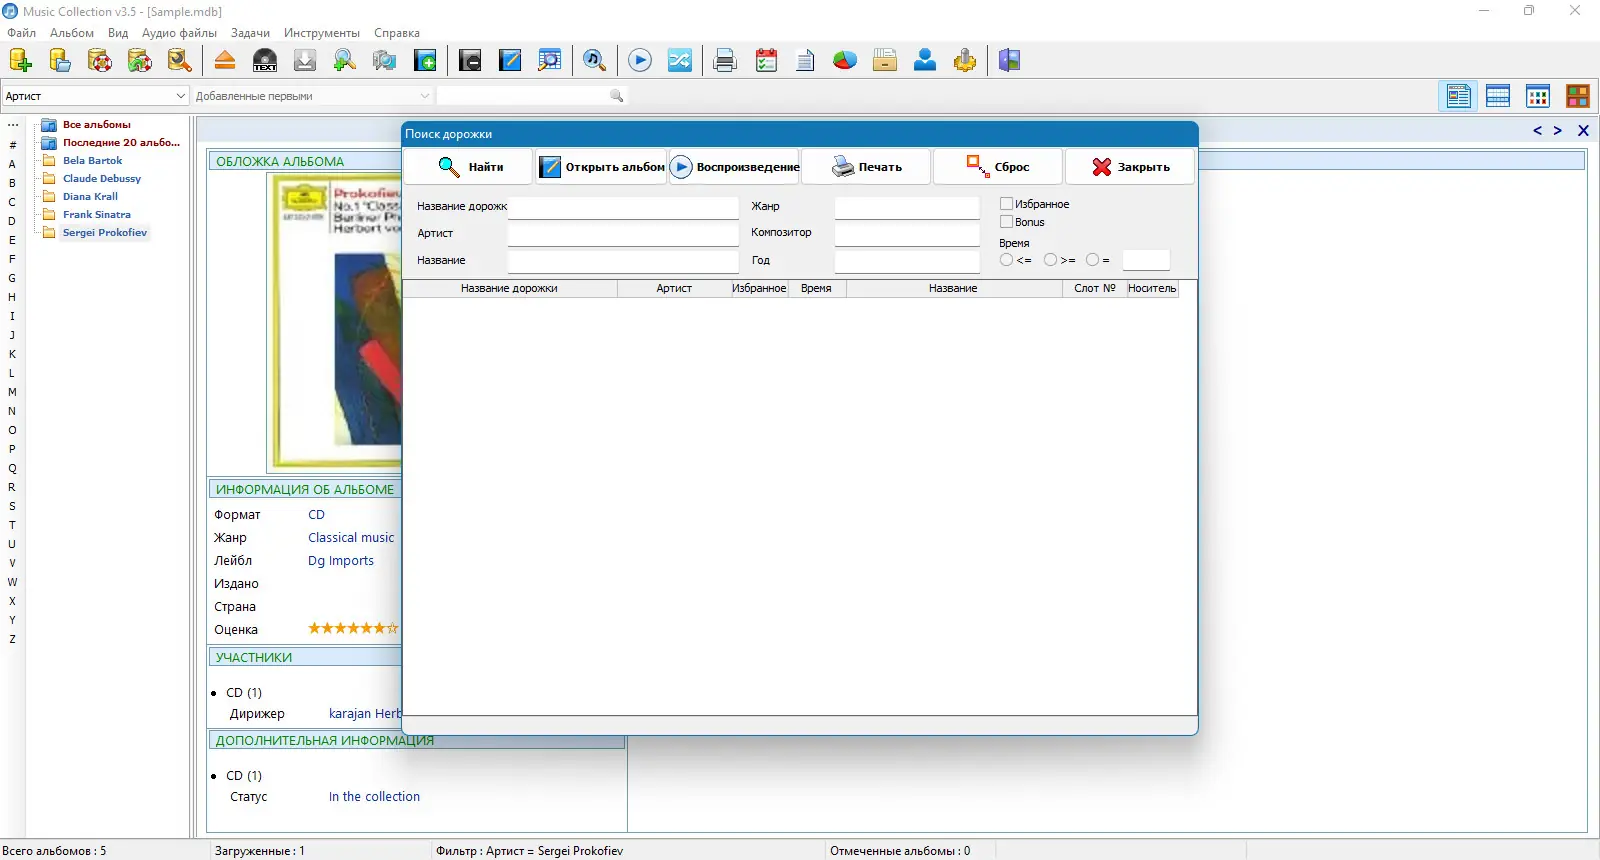Open the Аудио файлы menu
This screenshot has width=1600, height=860.
click(179, 33)
